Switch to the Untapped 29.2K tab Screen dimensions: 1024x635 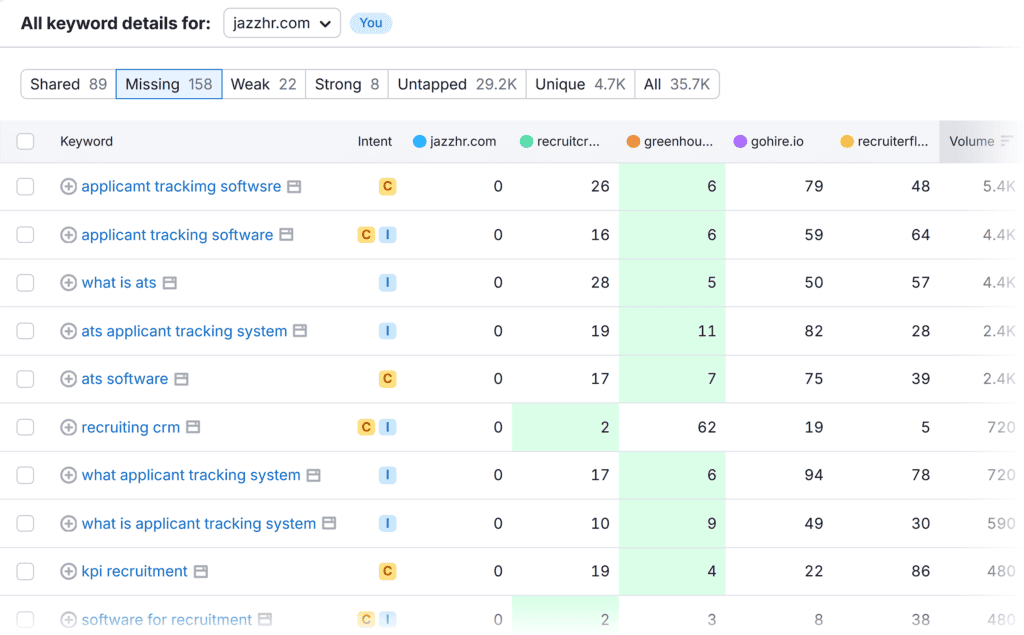point(457,84)
